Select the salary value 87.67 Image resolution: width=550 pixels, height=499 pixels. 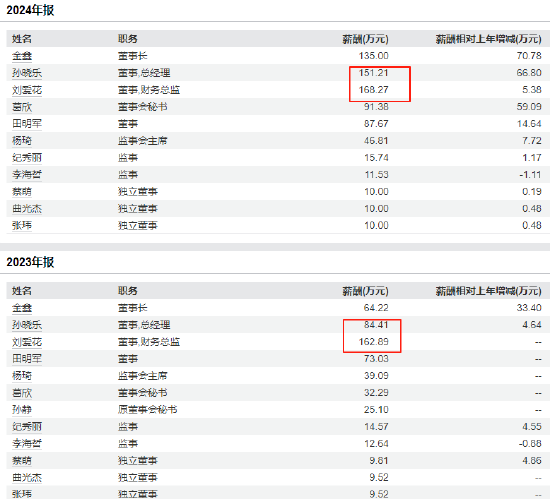click(376, 124)
